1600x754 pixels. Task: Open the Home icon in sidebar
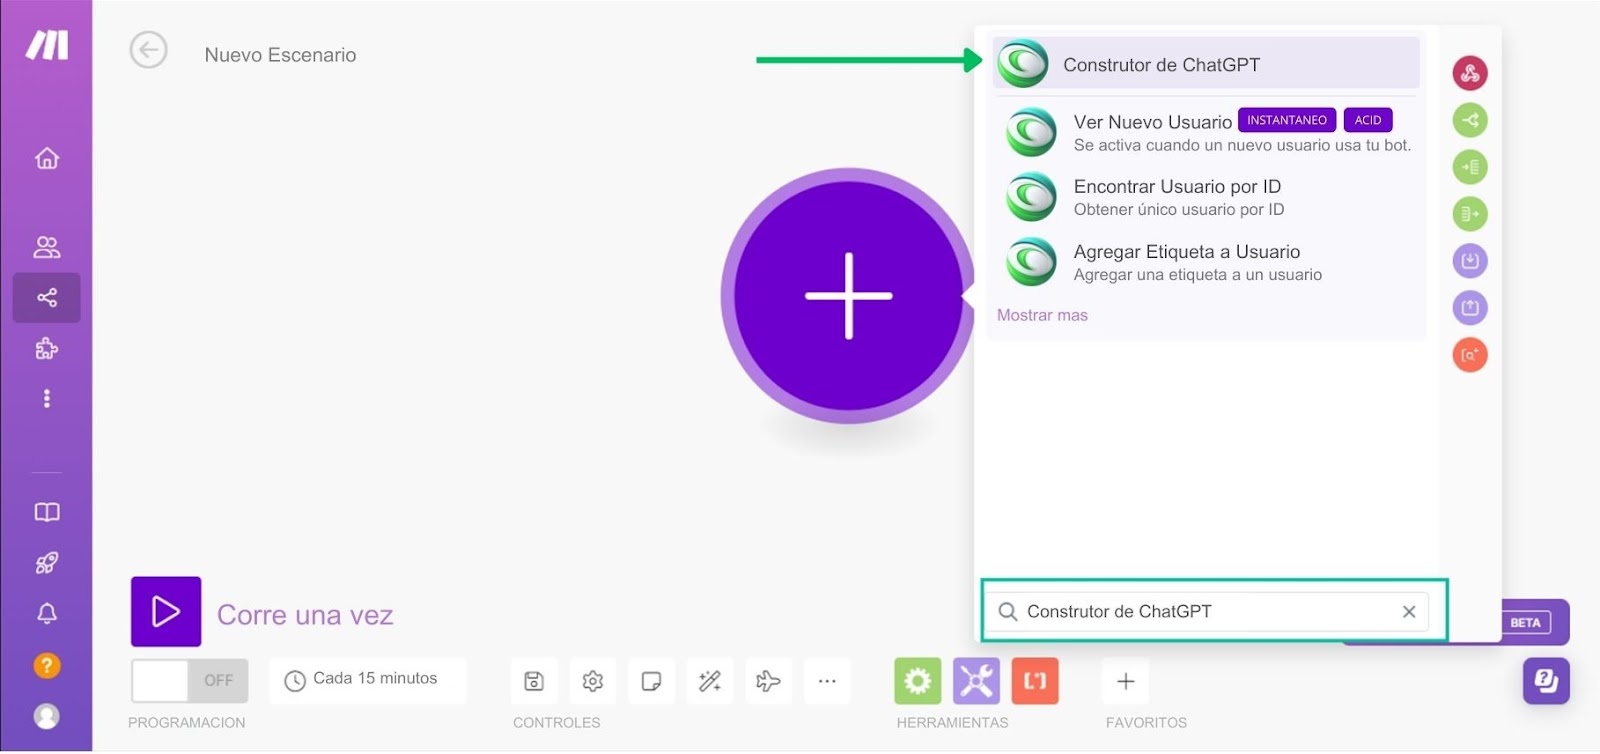point(47,158)
